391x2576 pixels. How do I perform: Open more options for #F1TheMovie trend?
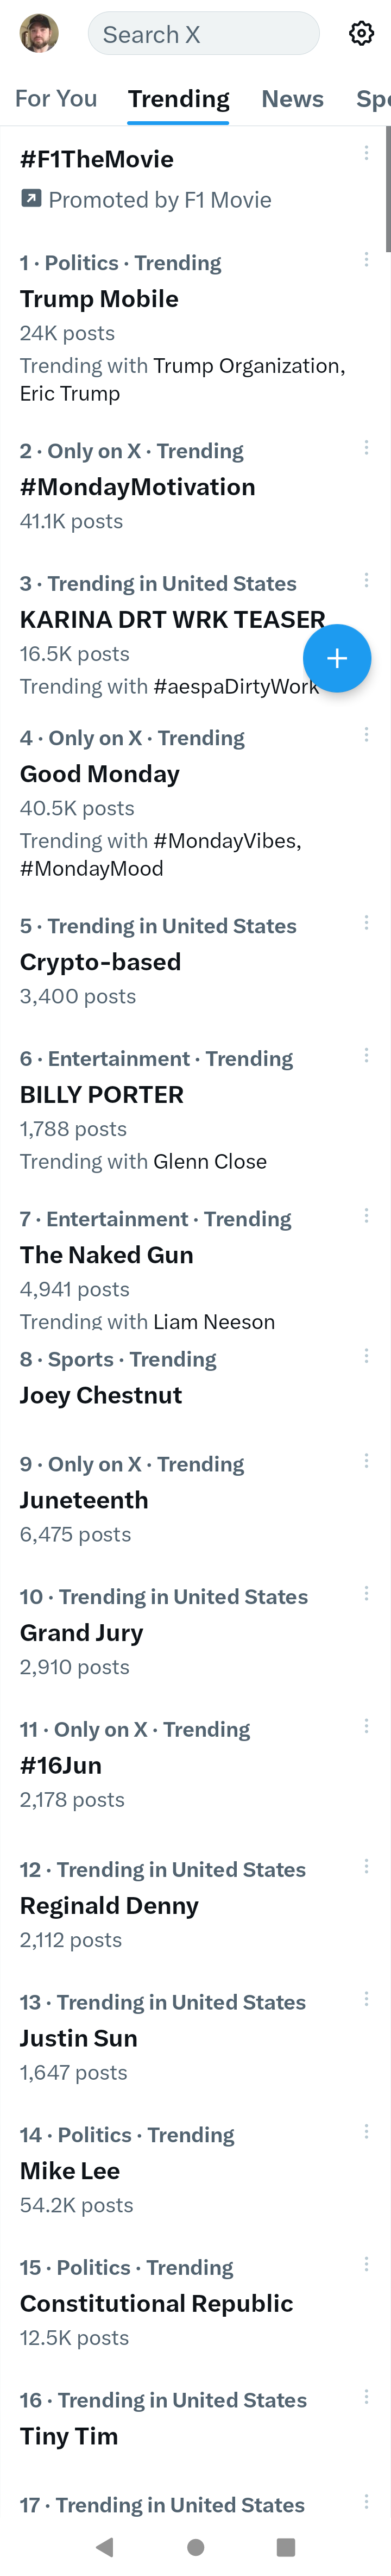click(x=366, y=153)
